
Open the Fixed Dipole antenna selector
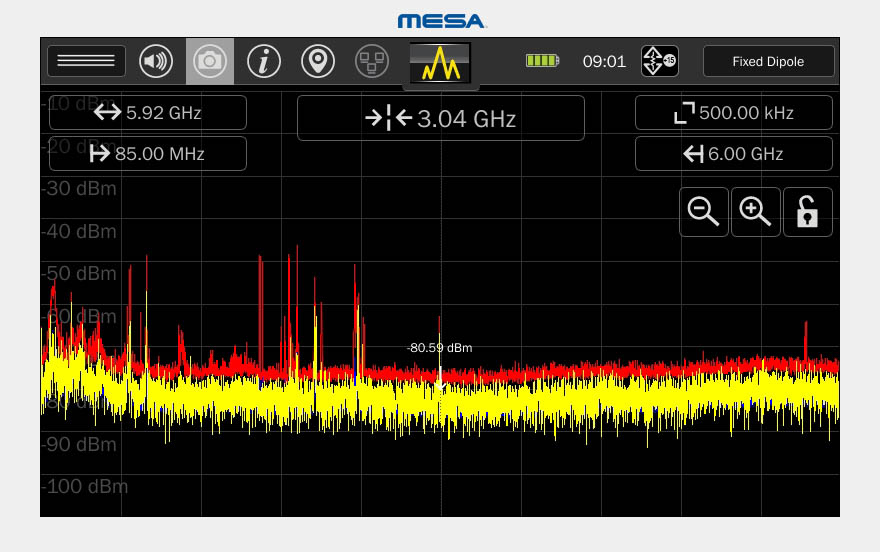[768, 61]
